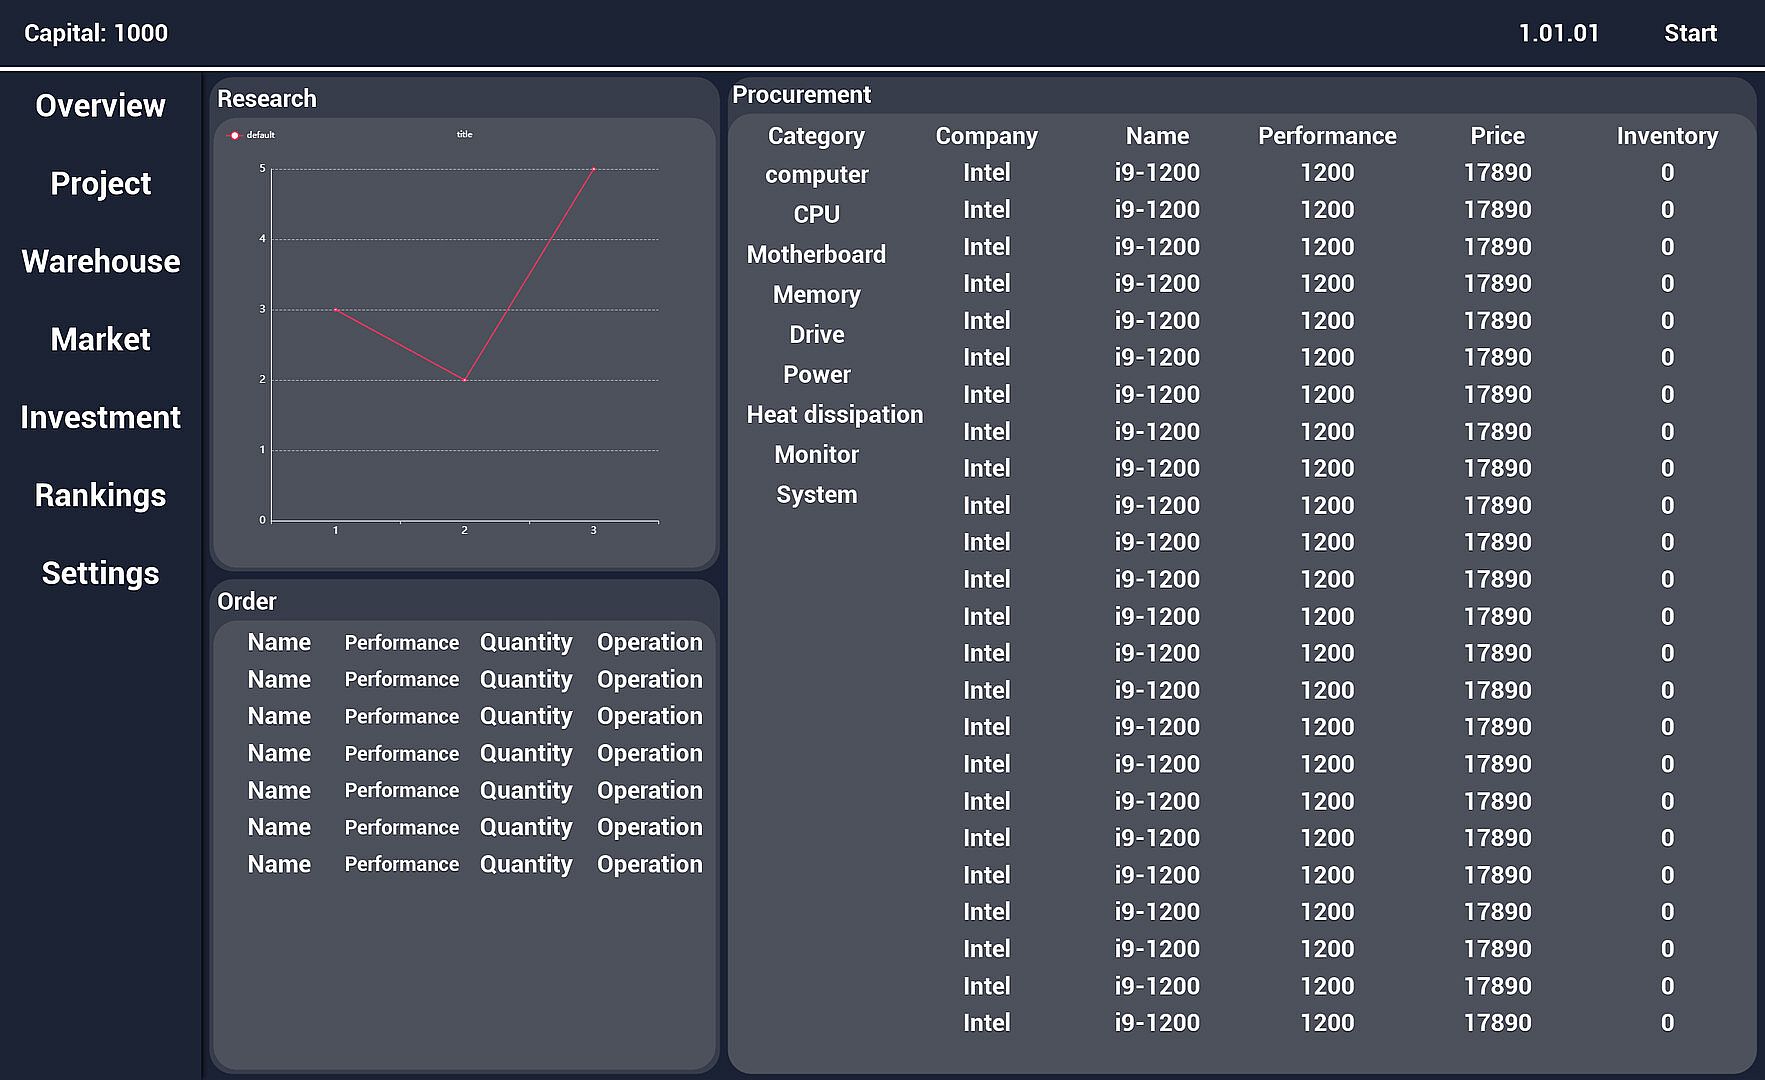
Task: Select the Motherboard category
Action: click(816, 255)
